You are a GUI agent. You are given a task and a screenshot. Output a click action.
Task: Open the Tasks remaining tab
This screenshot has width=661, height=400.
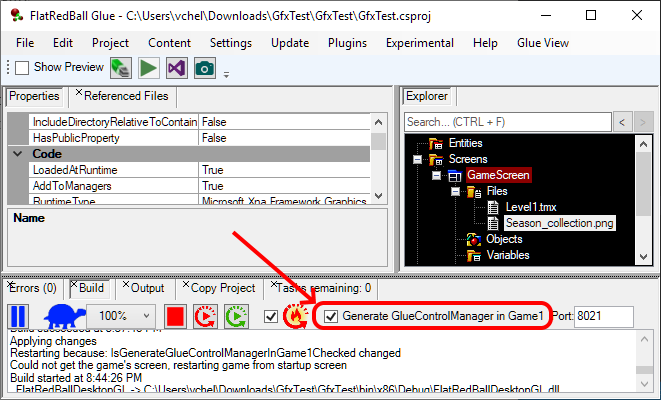(x=323, y=288)
